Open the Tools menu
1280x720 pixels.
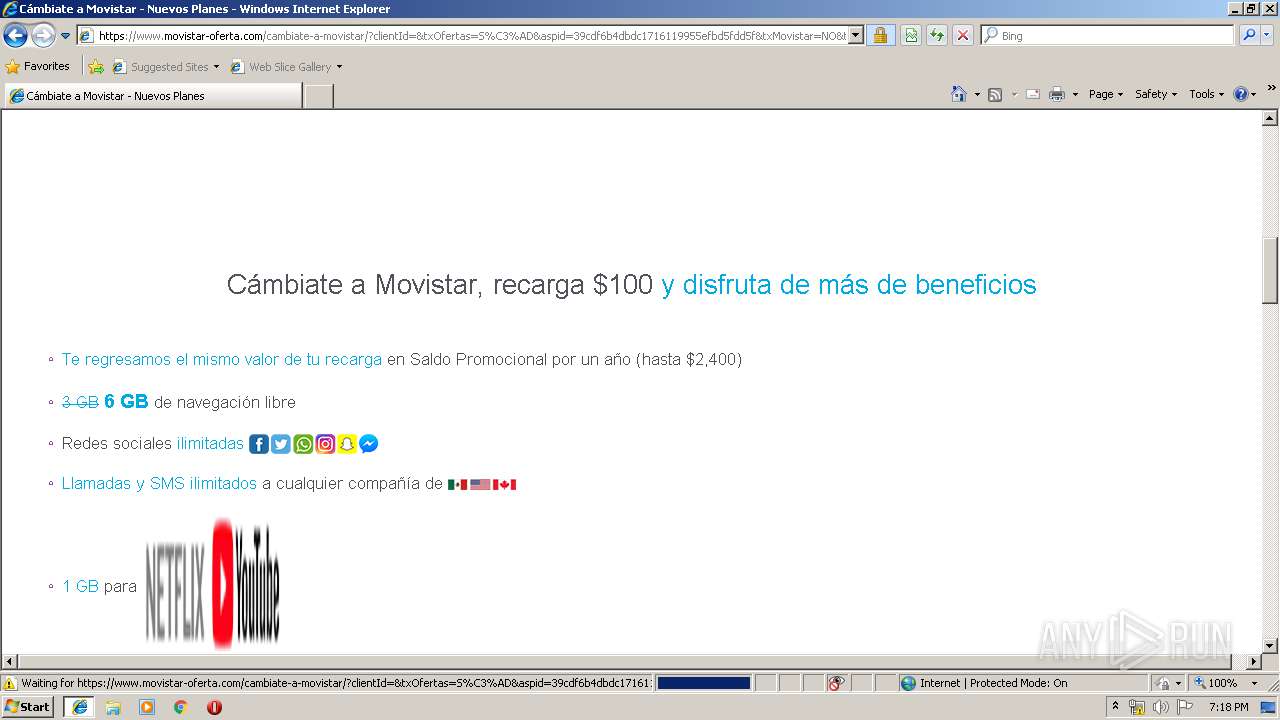point(1206,94)
